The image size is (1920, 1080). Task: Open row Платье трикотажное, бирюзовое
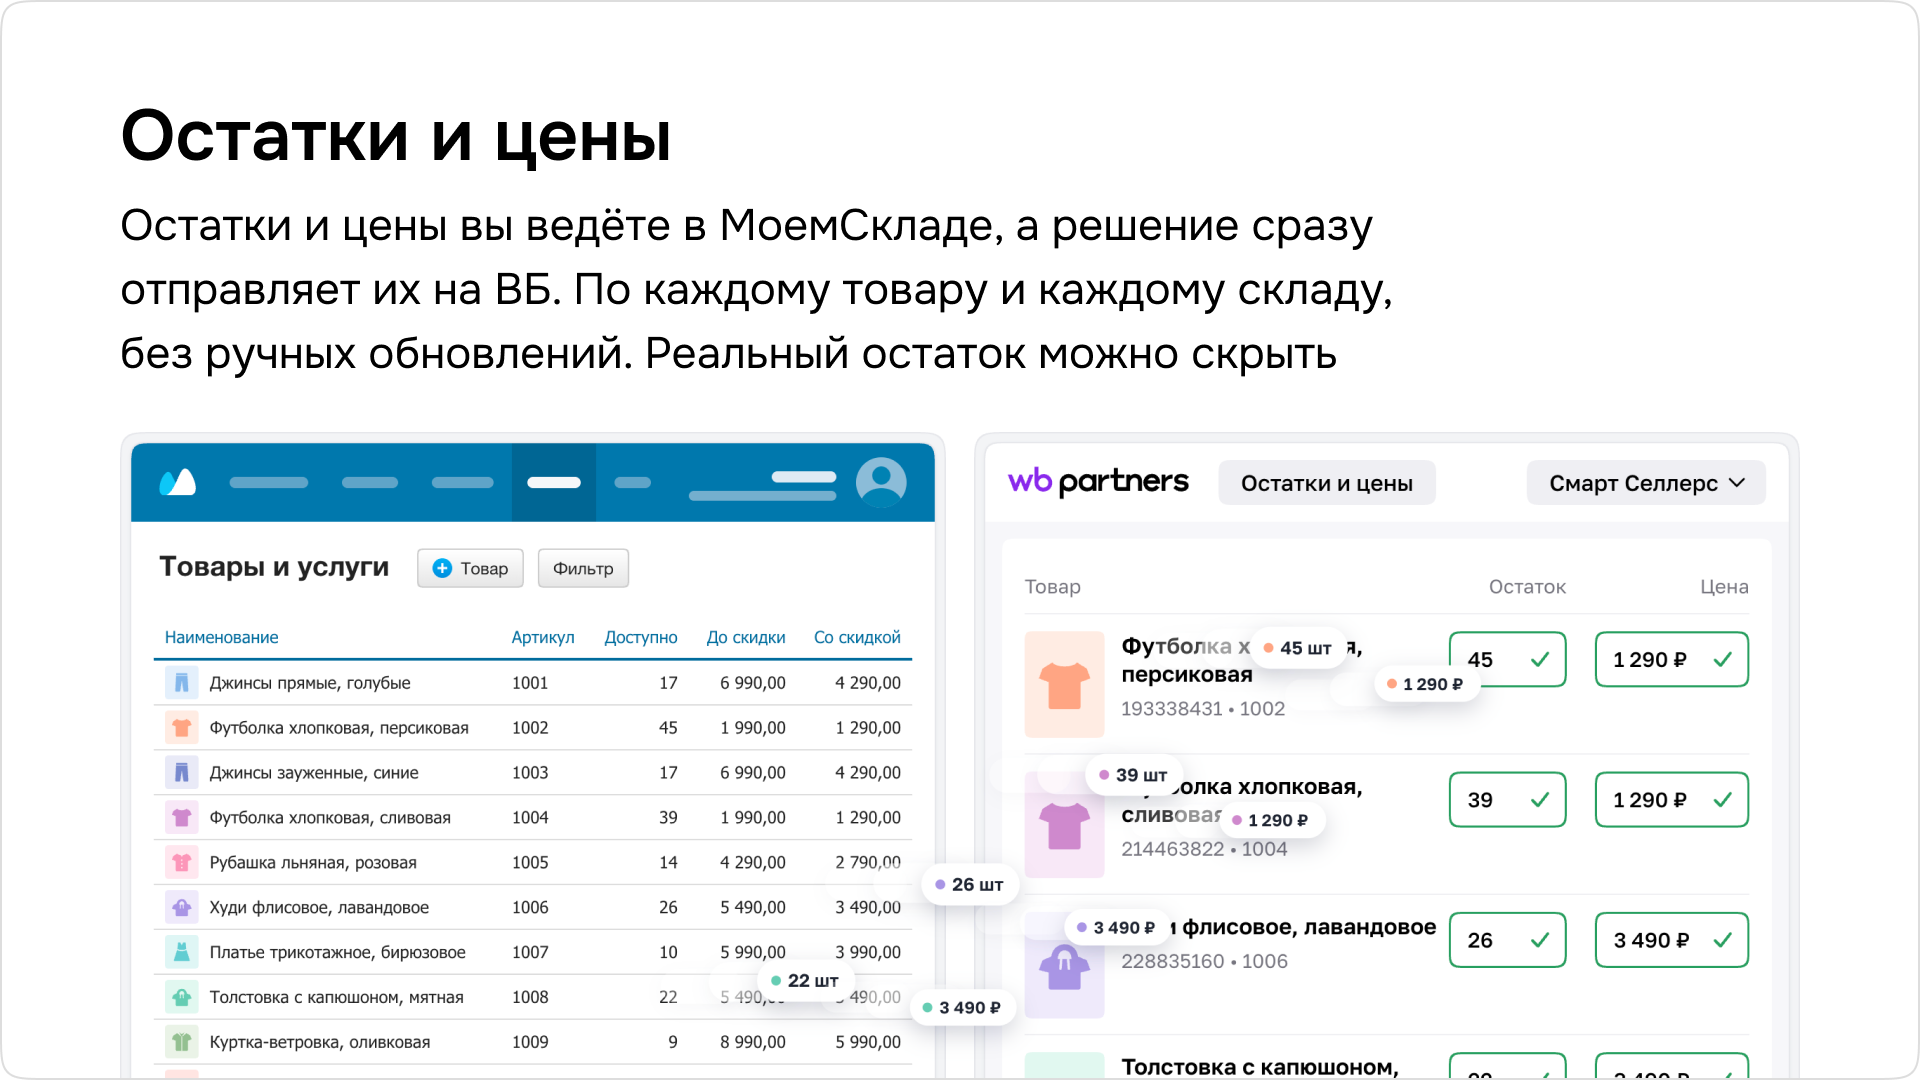coord(533,952)
